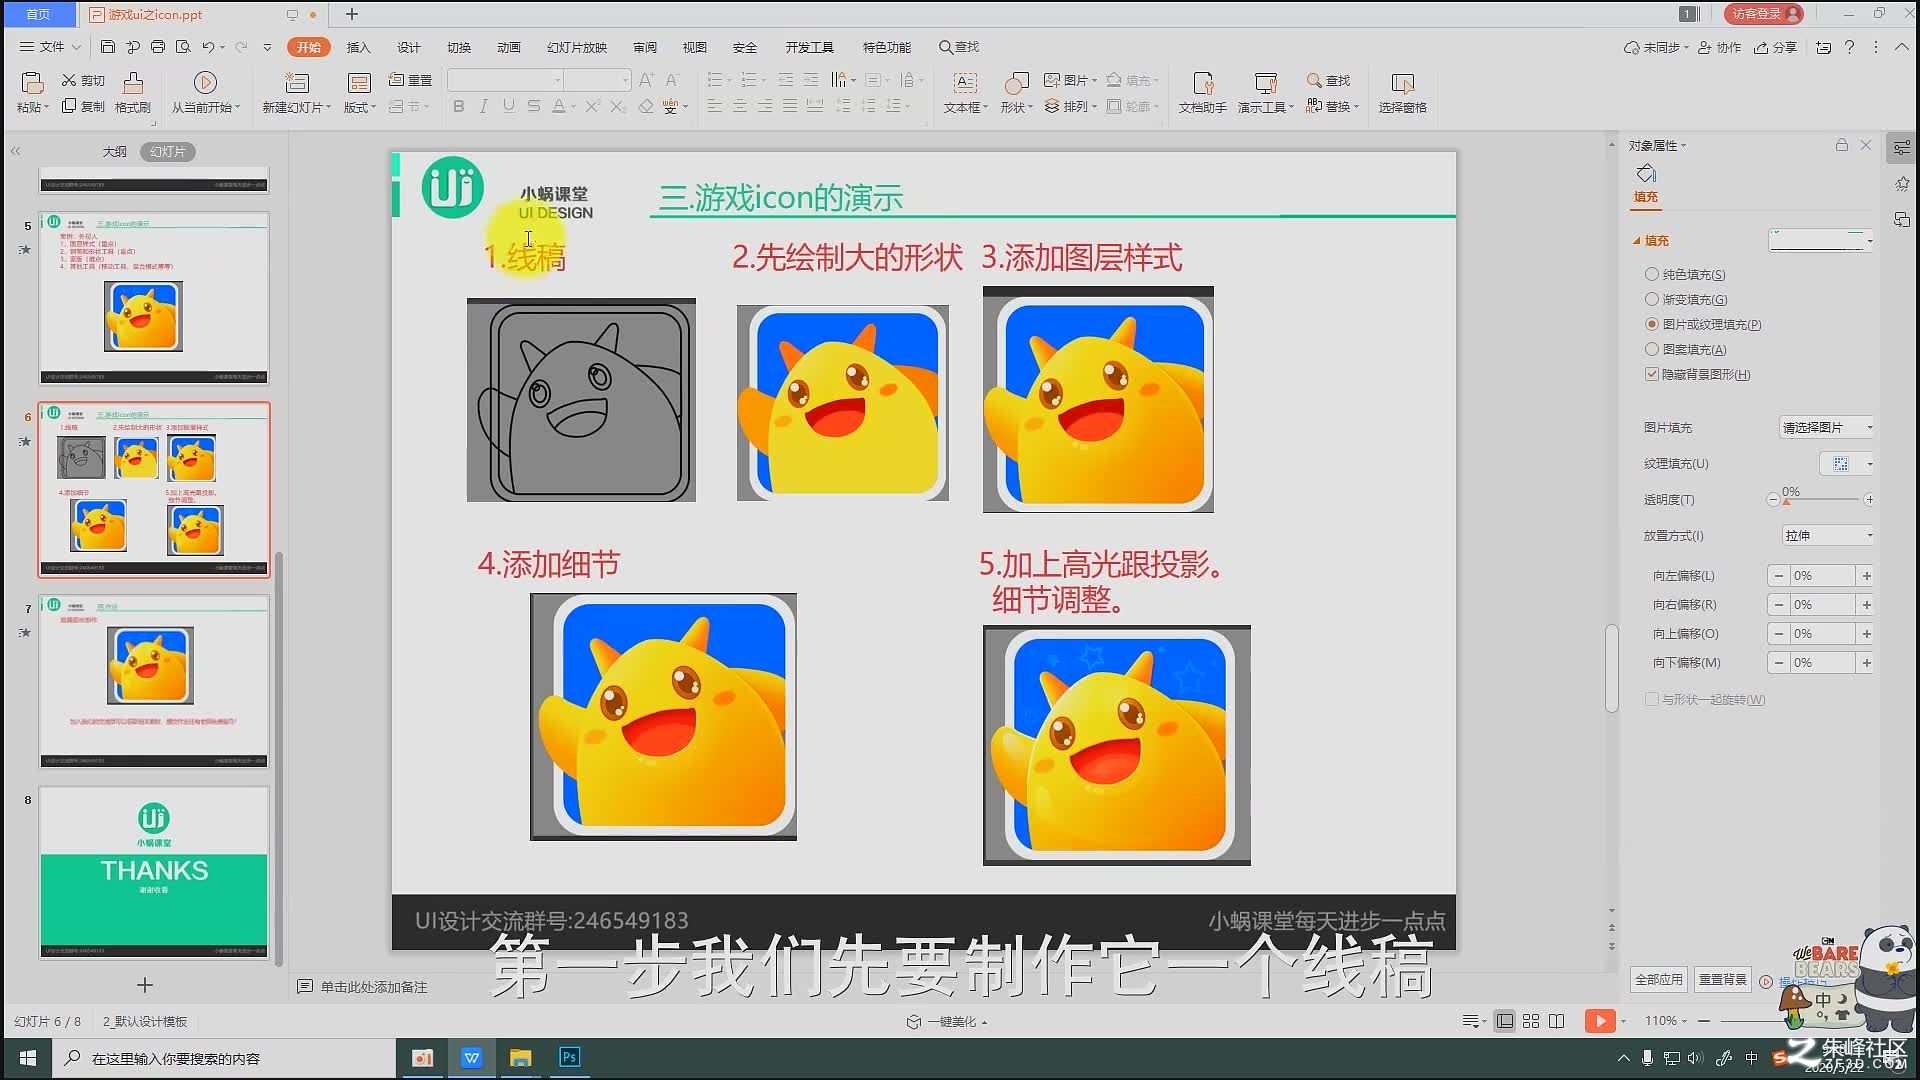Open the Insert (插入) ribbon tab
Image resolution: width=1920 pixels, height=1080 pixels.
358,47
